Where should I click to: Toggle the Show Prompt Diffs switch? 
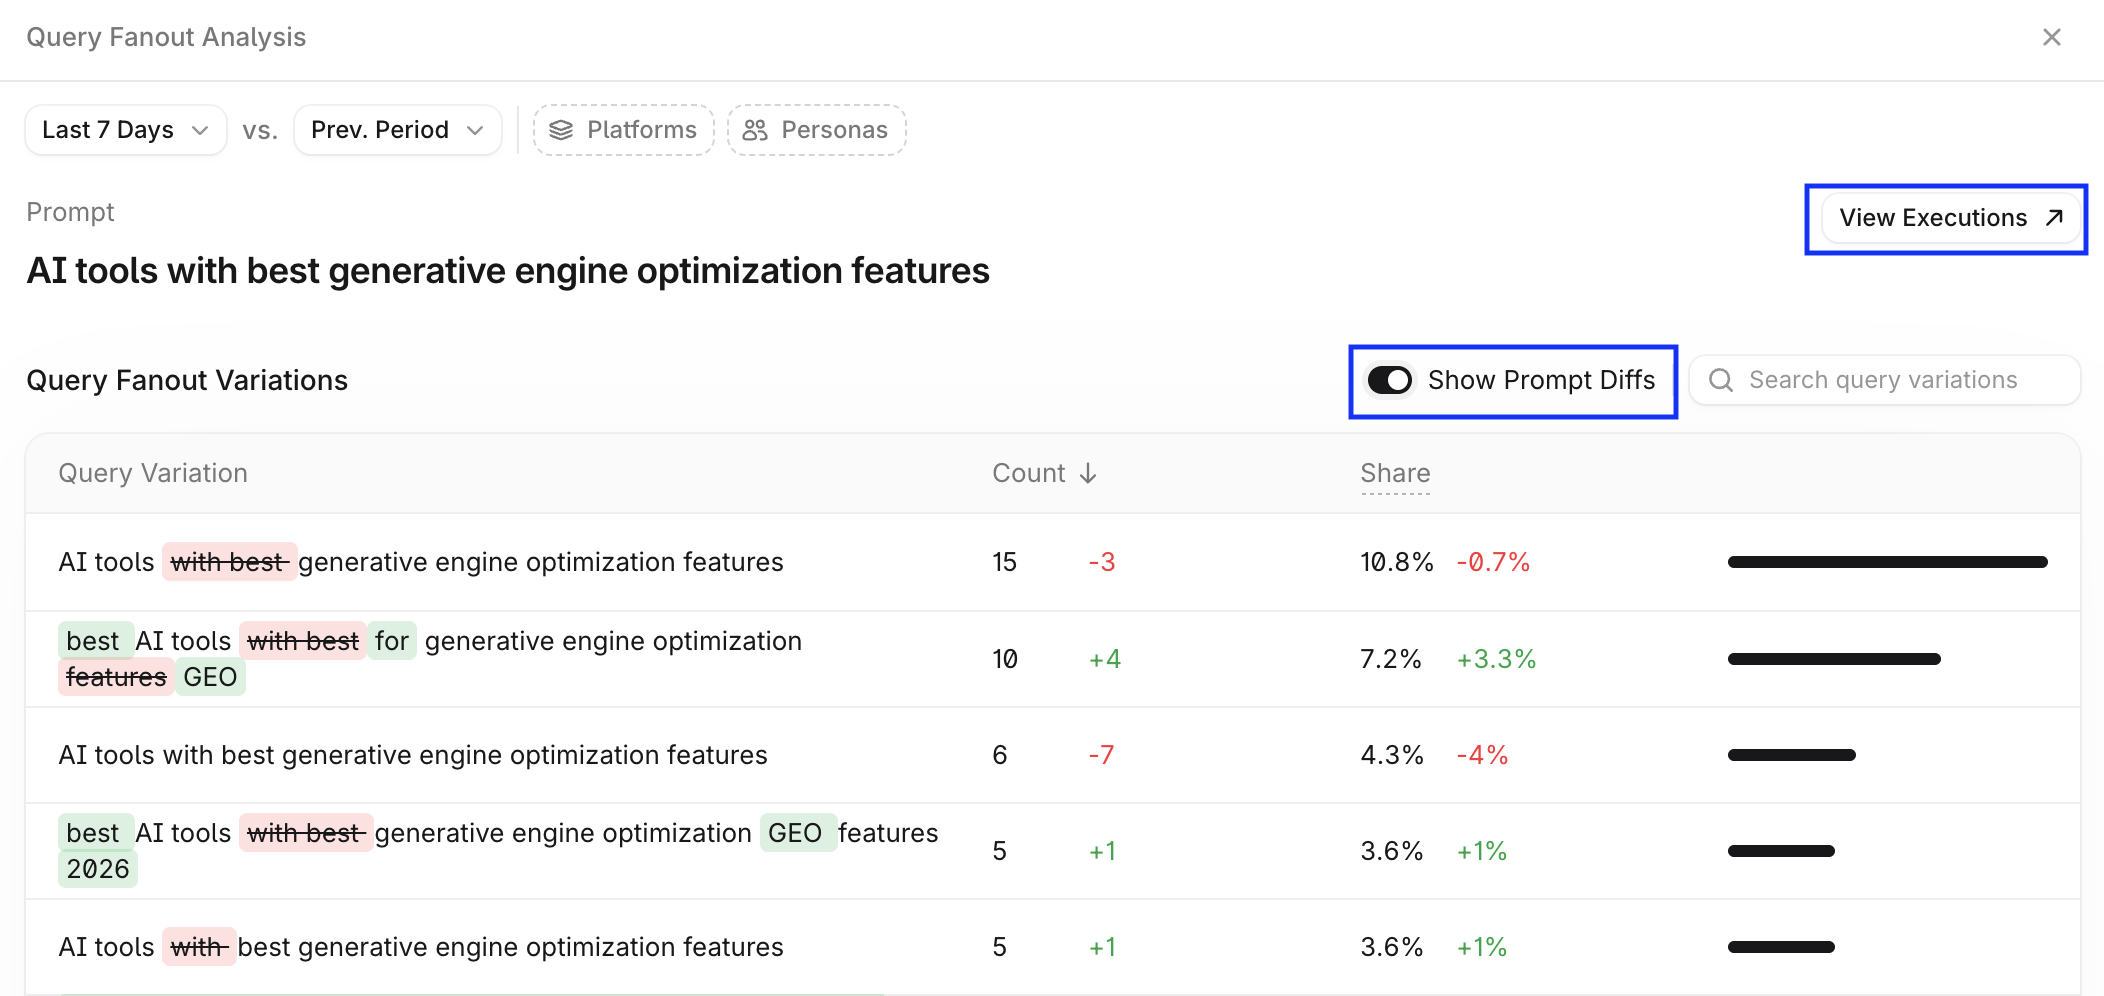(1390, 380)
